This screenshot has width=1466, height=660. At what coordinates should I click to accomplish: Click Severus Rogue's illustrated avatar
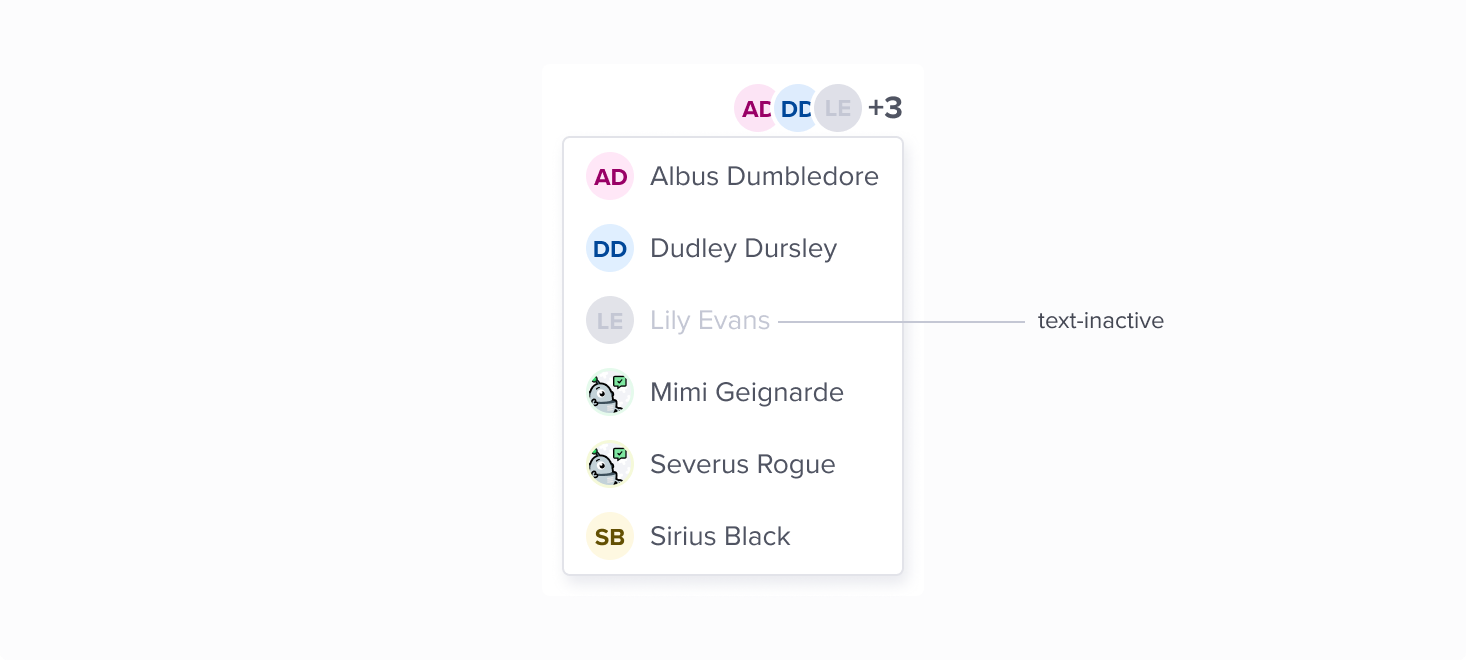pos(610,464)
